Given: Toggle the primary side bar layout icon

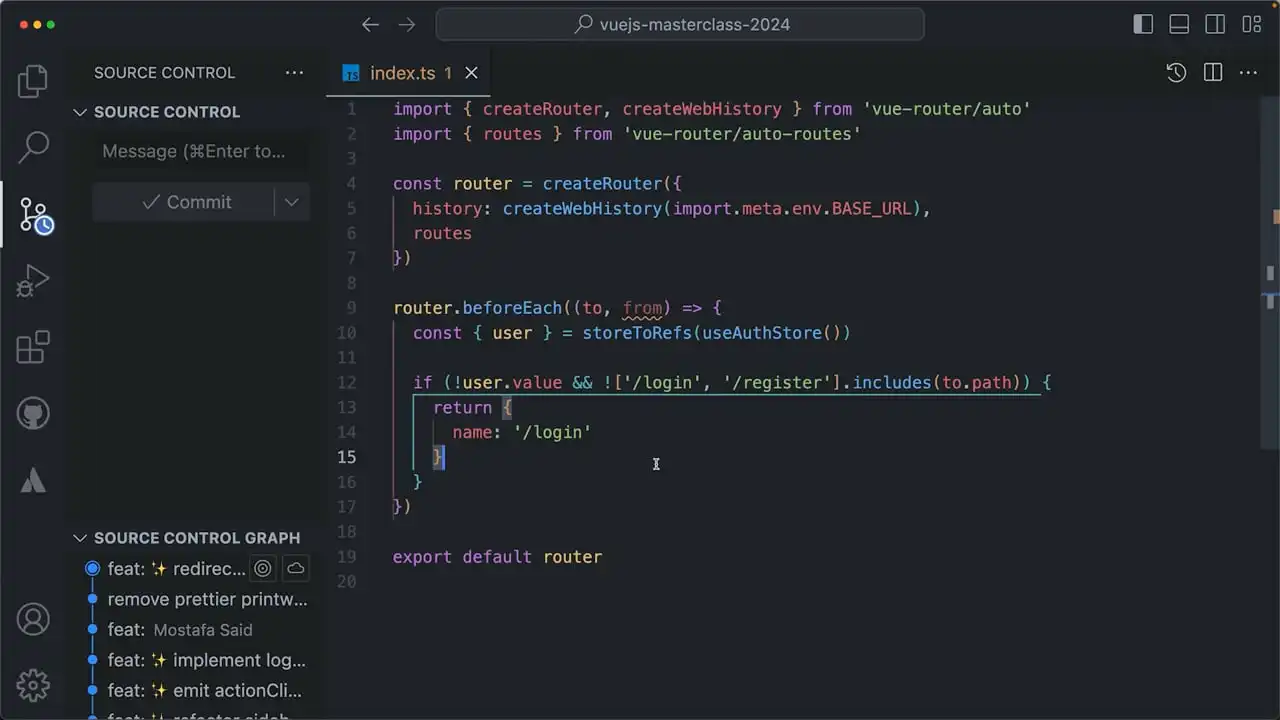Looking at the screenshot, I should tap(1143, 25).
